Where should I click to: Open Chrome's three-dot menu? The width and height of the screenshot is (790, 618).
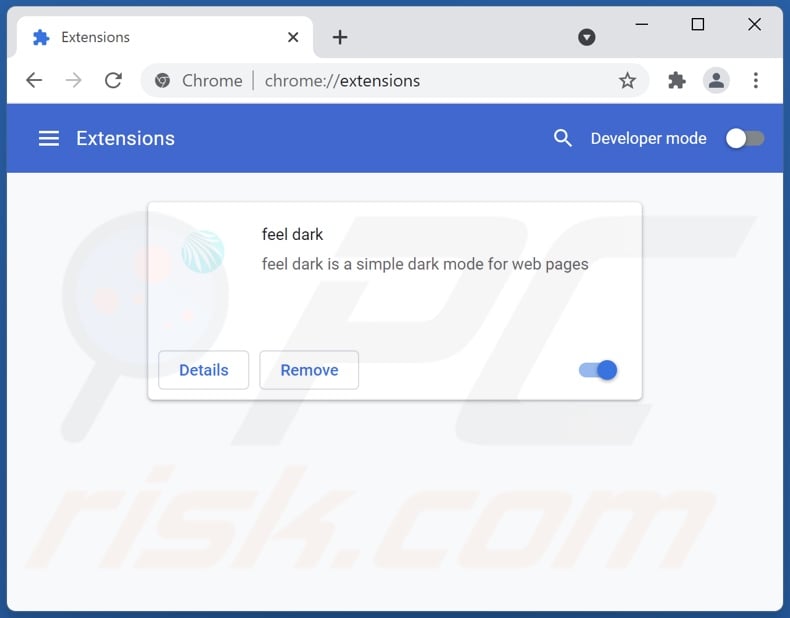tap(755, 81)
